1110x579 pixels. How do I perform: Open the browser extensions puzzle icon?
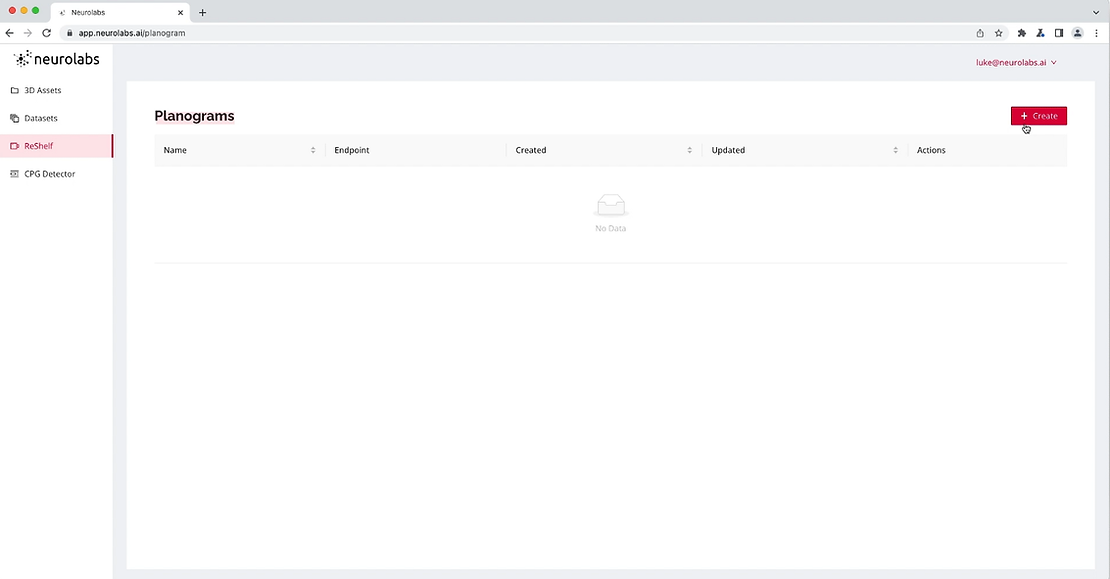click(1022, 33)
